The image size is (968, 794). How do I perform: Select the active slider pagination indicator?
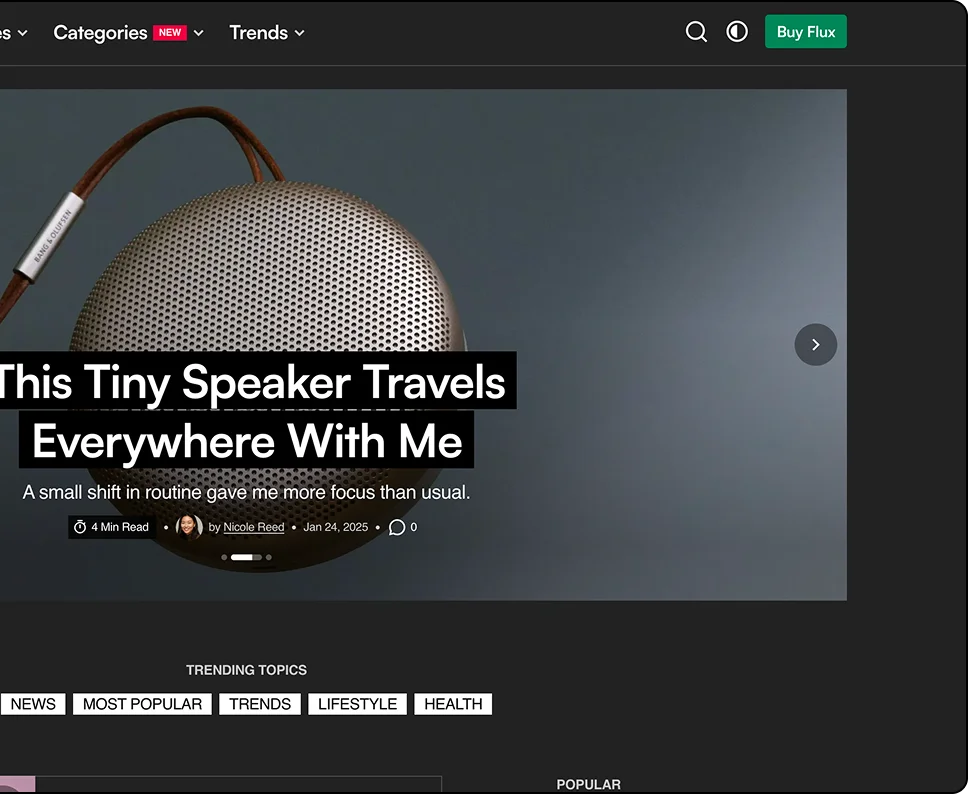pyautogui.click(x=241, y=557)
